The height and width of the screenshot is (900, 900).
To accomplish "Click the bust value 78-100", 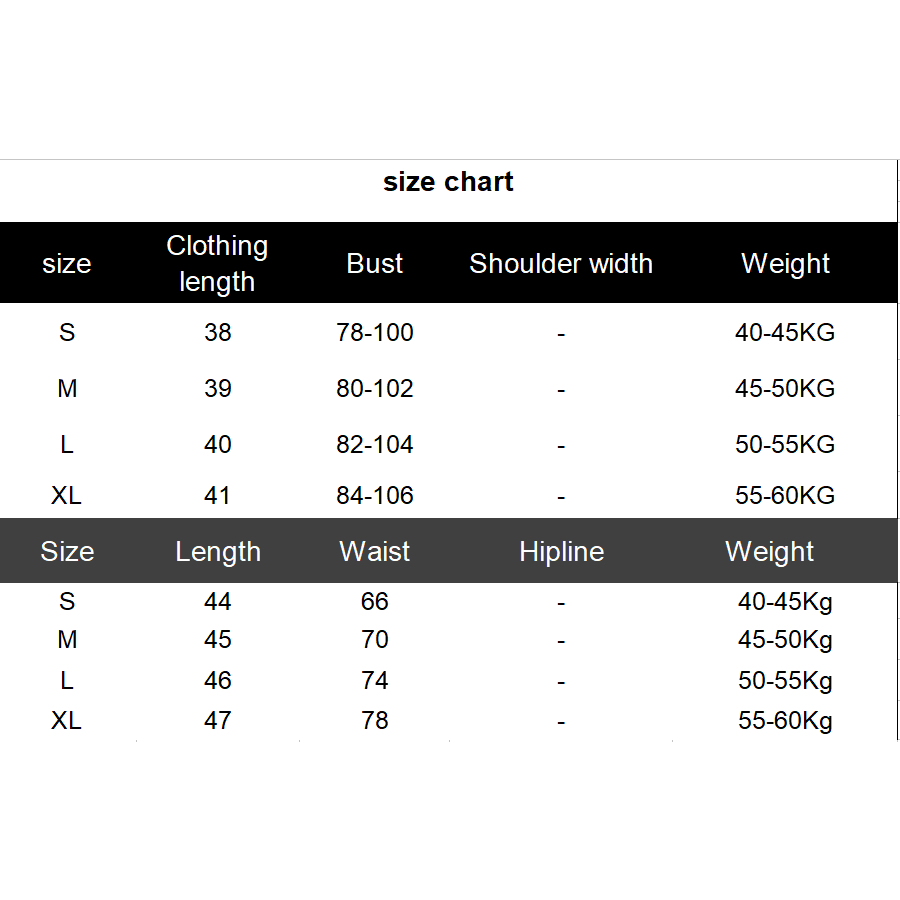I will 375,332.
